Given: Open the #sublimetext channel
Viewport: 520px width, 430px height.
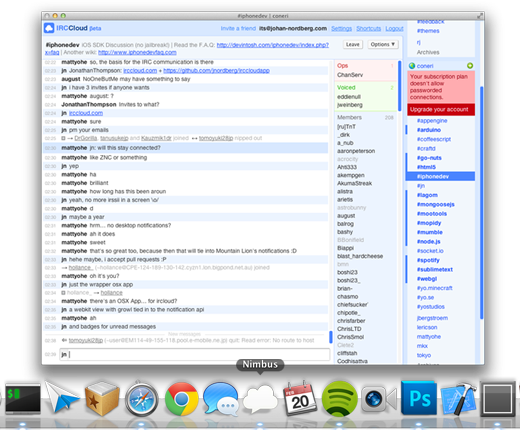Looking at the screenshot, I should pyautogui.click(x=435, y=270).
